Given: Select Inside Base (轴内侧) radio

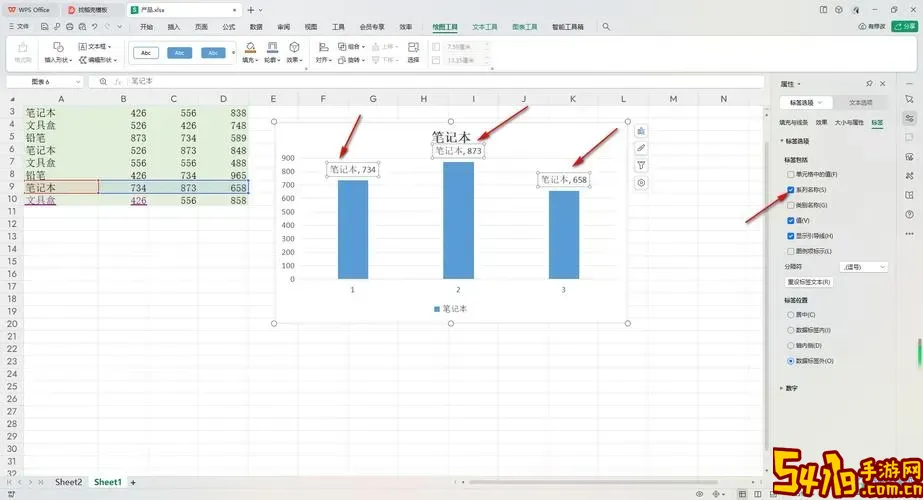Looking at the screenshot, I should [791, 345].
